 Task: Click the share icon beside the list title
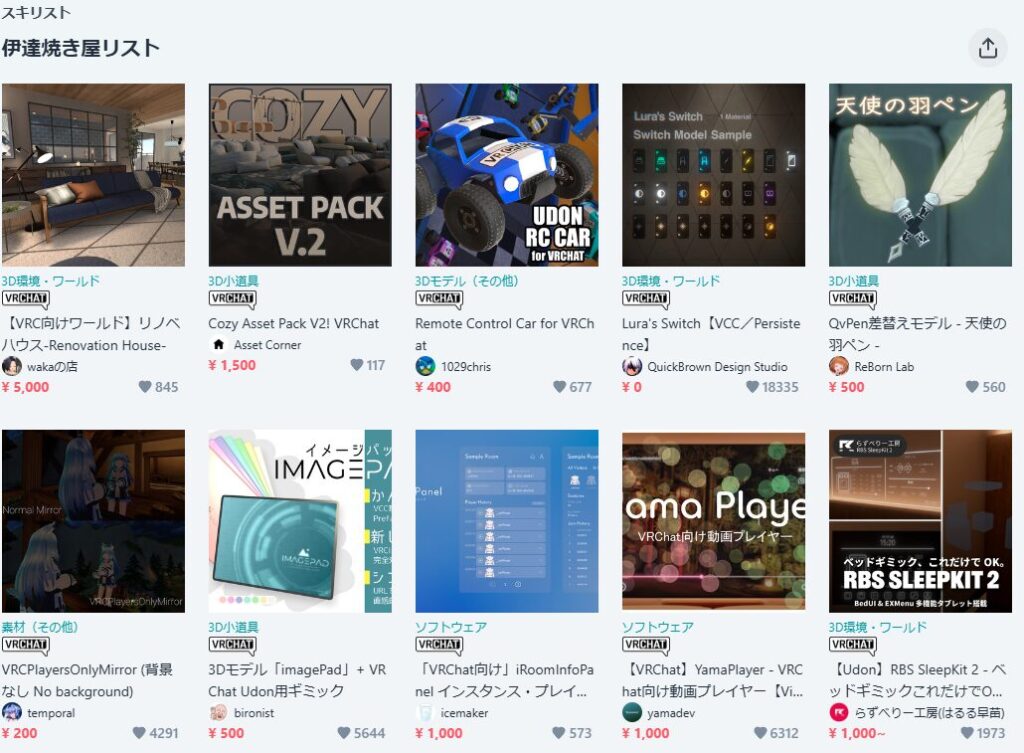click(987, 48)
